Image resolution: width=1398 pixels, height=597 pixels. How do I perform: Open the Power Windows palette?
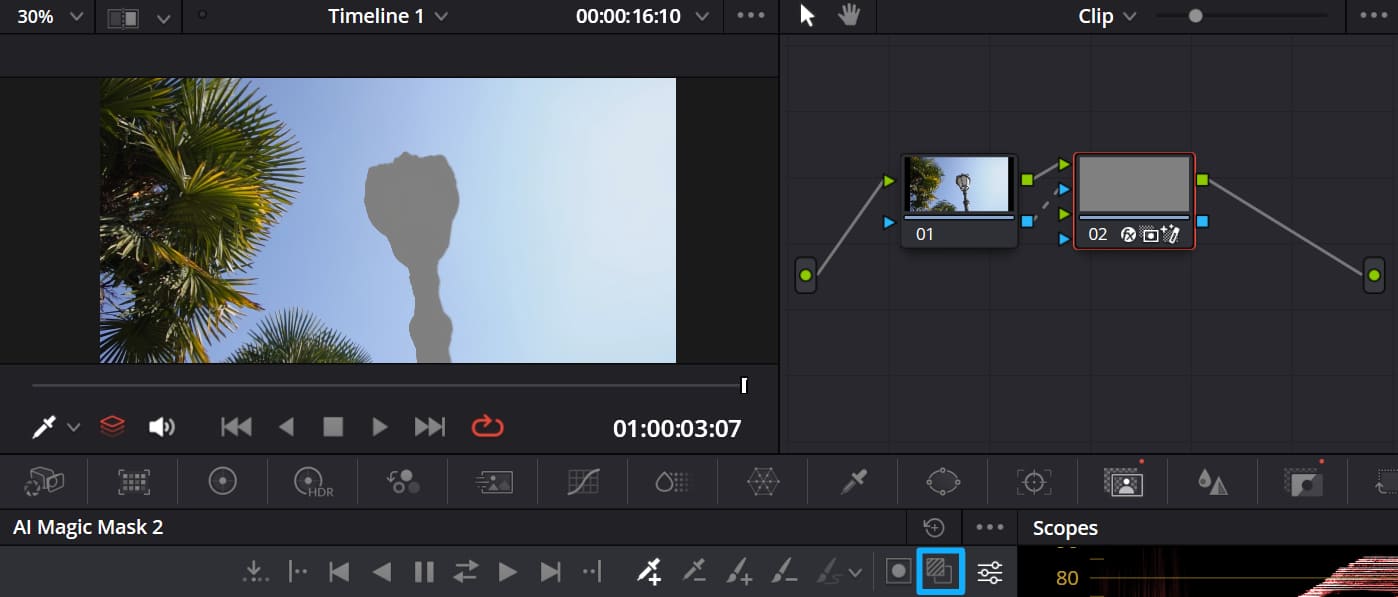click(942, 481)
